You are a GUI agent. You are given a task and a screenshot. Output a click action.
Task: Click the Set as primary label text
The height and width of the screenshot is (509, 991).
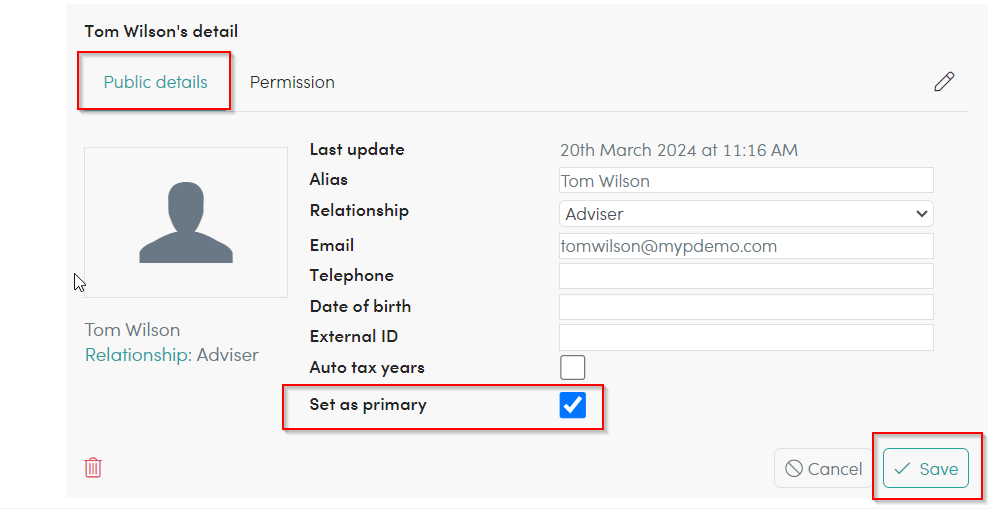pos(368,405)
